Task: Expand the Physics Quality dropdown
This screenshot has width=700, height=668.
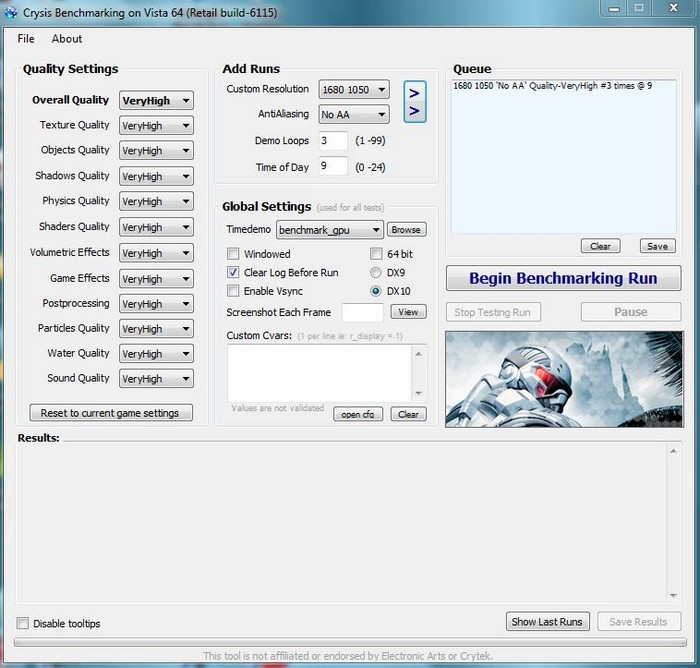Action: click(x=156, y=201)
